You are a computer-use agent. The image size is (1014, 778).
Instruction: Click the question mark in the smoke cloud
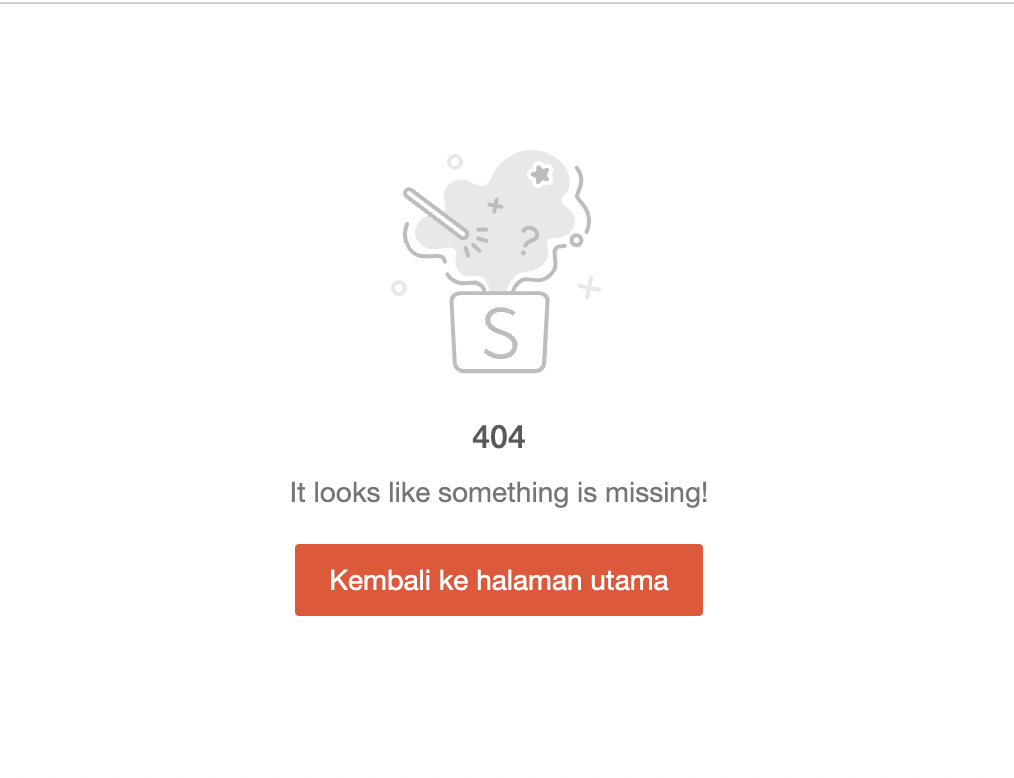coord(529,240)
